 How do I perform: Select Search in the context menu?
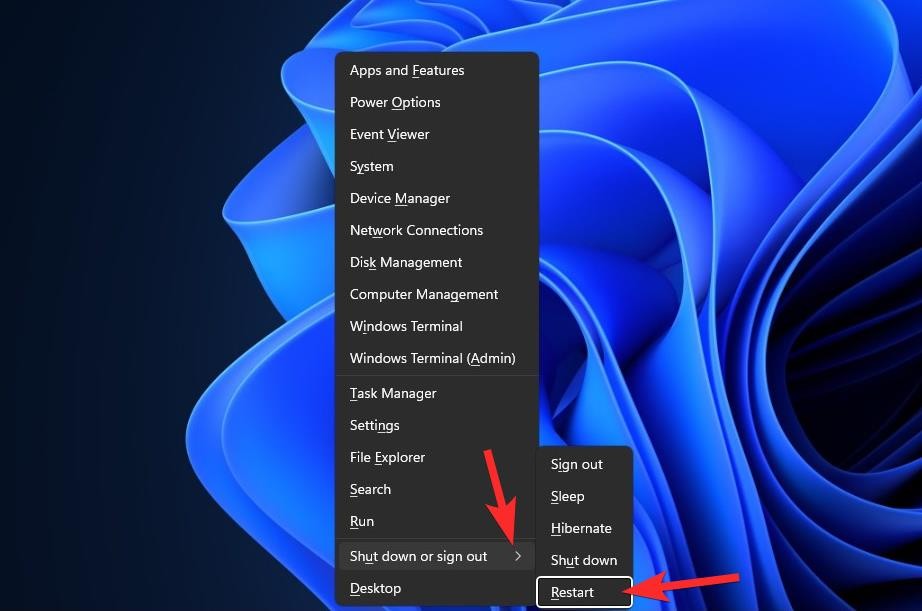tap(370, 490)
